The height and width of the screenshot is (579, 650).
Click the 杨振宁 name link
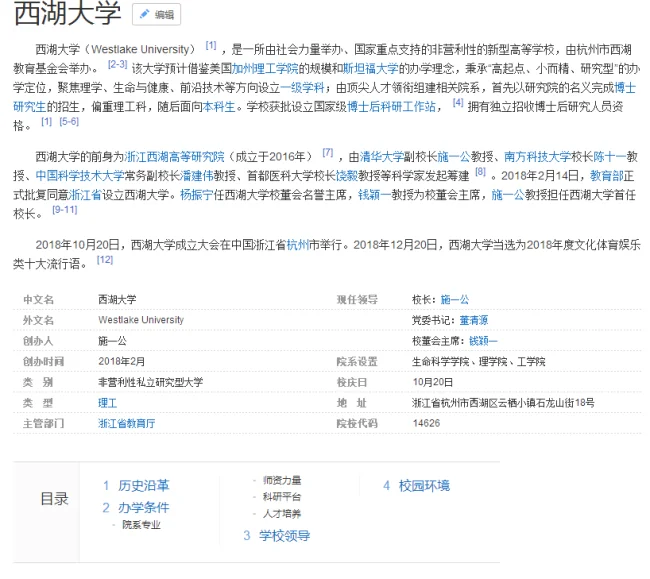[x=196, y=194]
